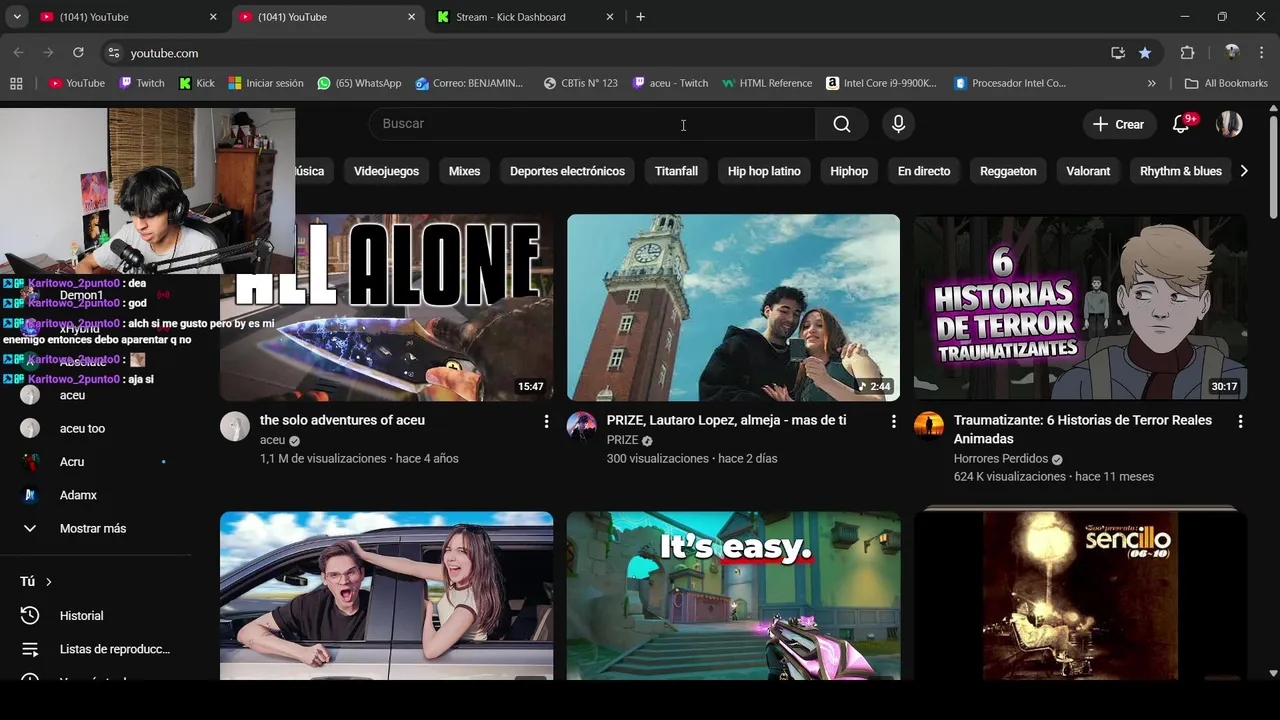Select the Deportes electrónicos chip
This screenshot has height=720, width=1280.
click(567, 171)
